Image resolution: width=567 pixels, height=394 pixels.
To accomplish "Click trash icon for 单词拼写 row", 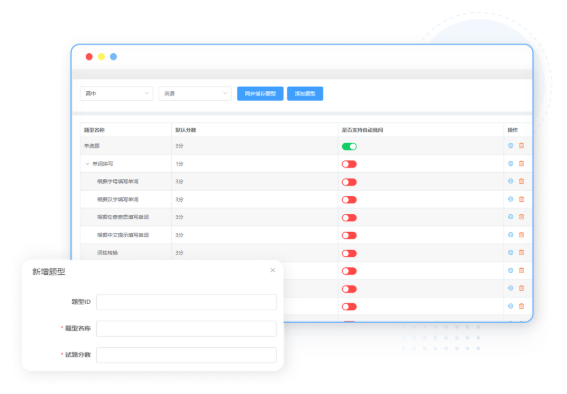I will [x=521, y=163].
